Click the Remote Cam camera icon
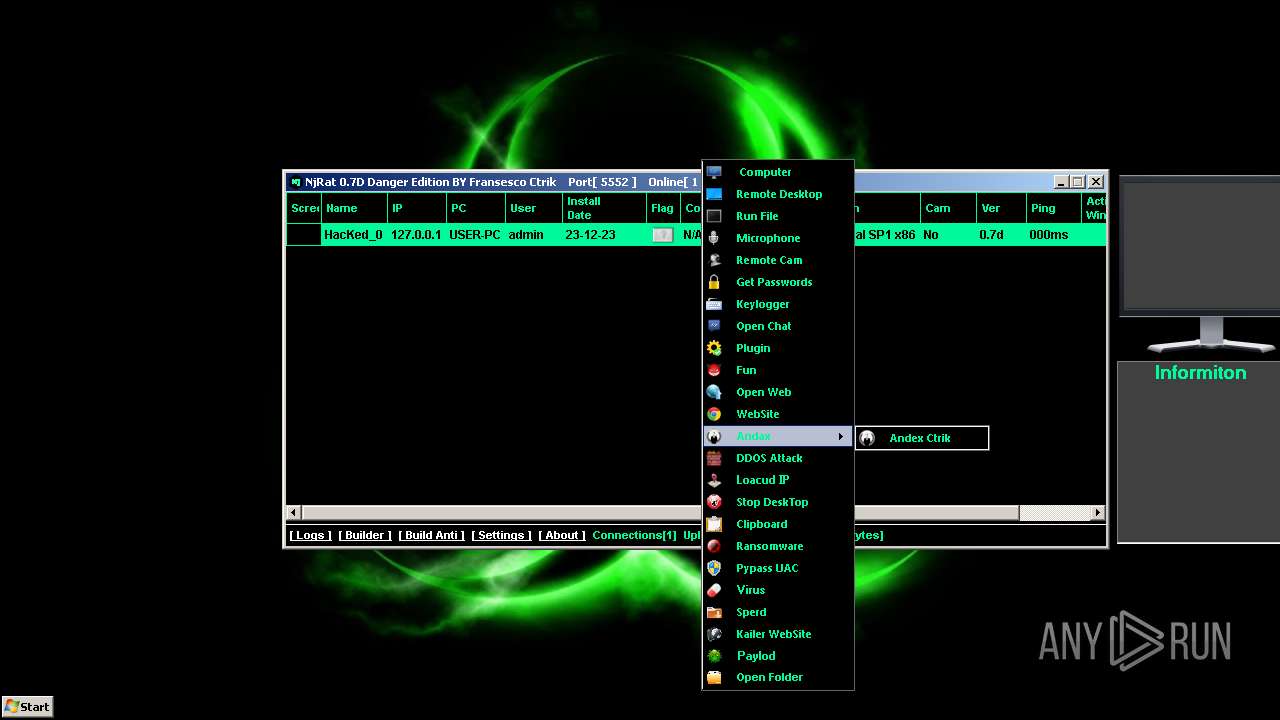 714,260
